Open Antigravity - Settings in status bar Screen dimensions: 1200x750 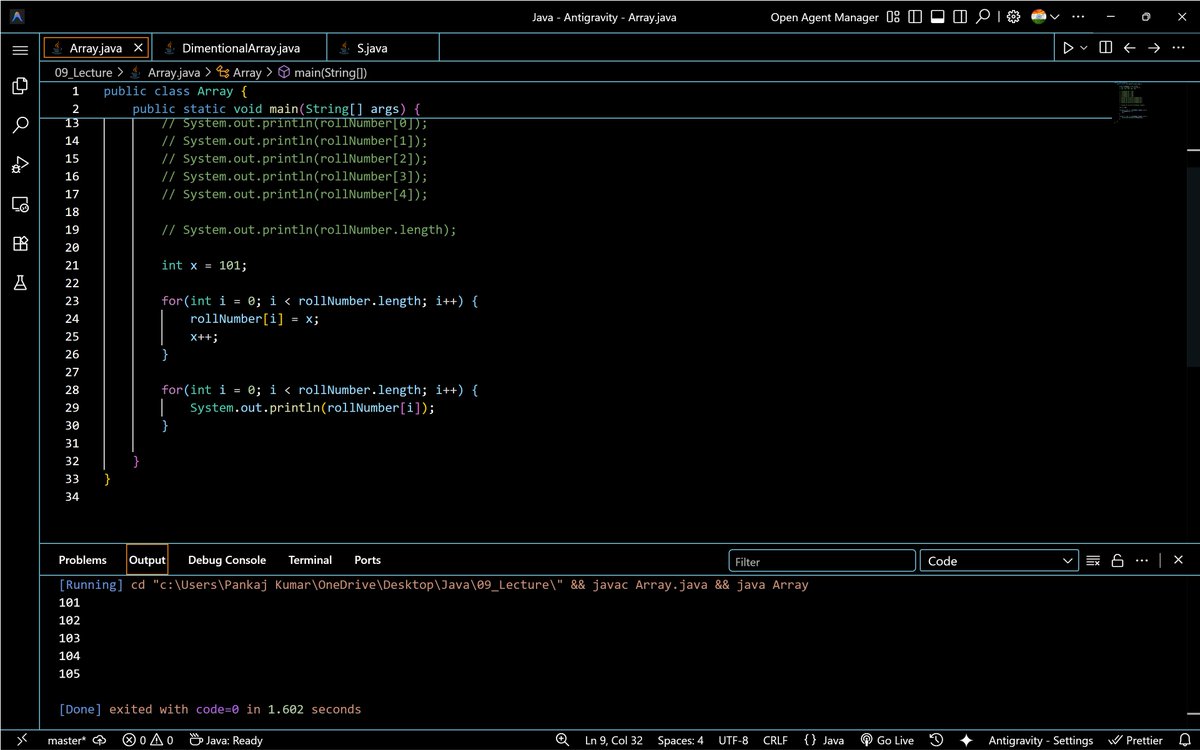click(1040, 740)
